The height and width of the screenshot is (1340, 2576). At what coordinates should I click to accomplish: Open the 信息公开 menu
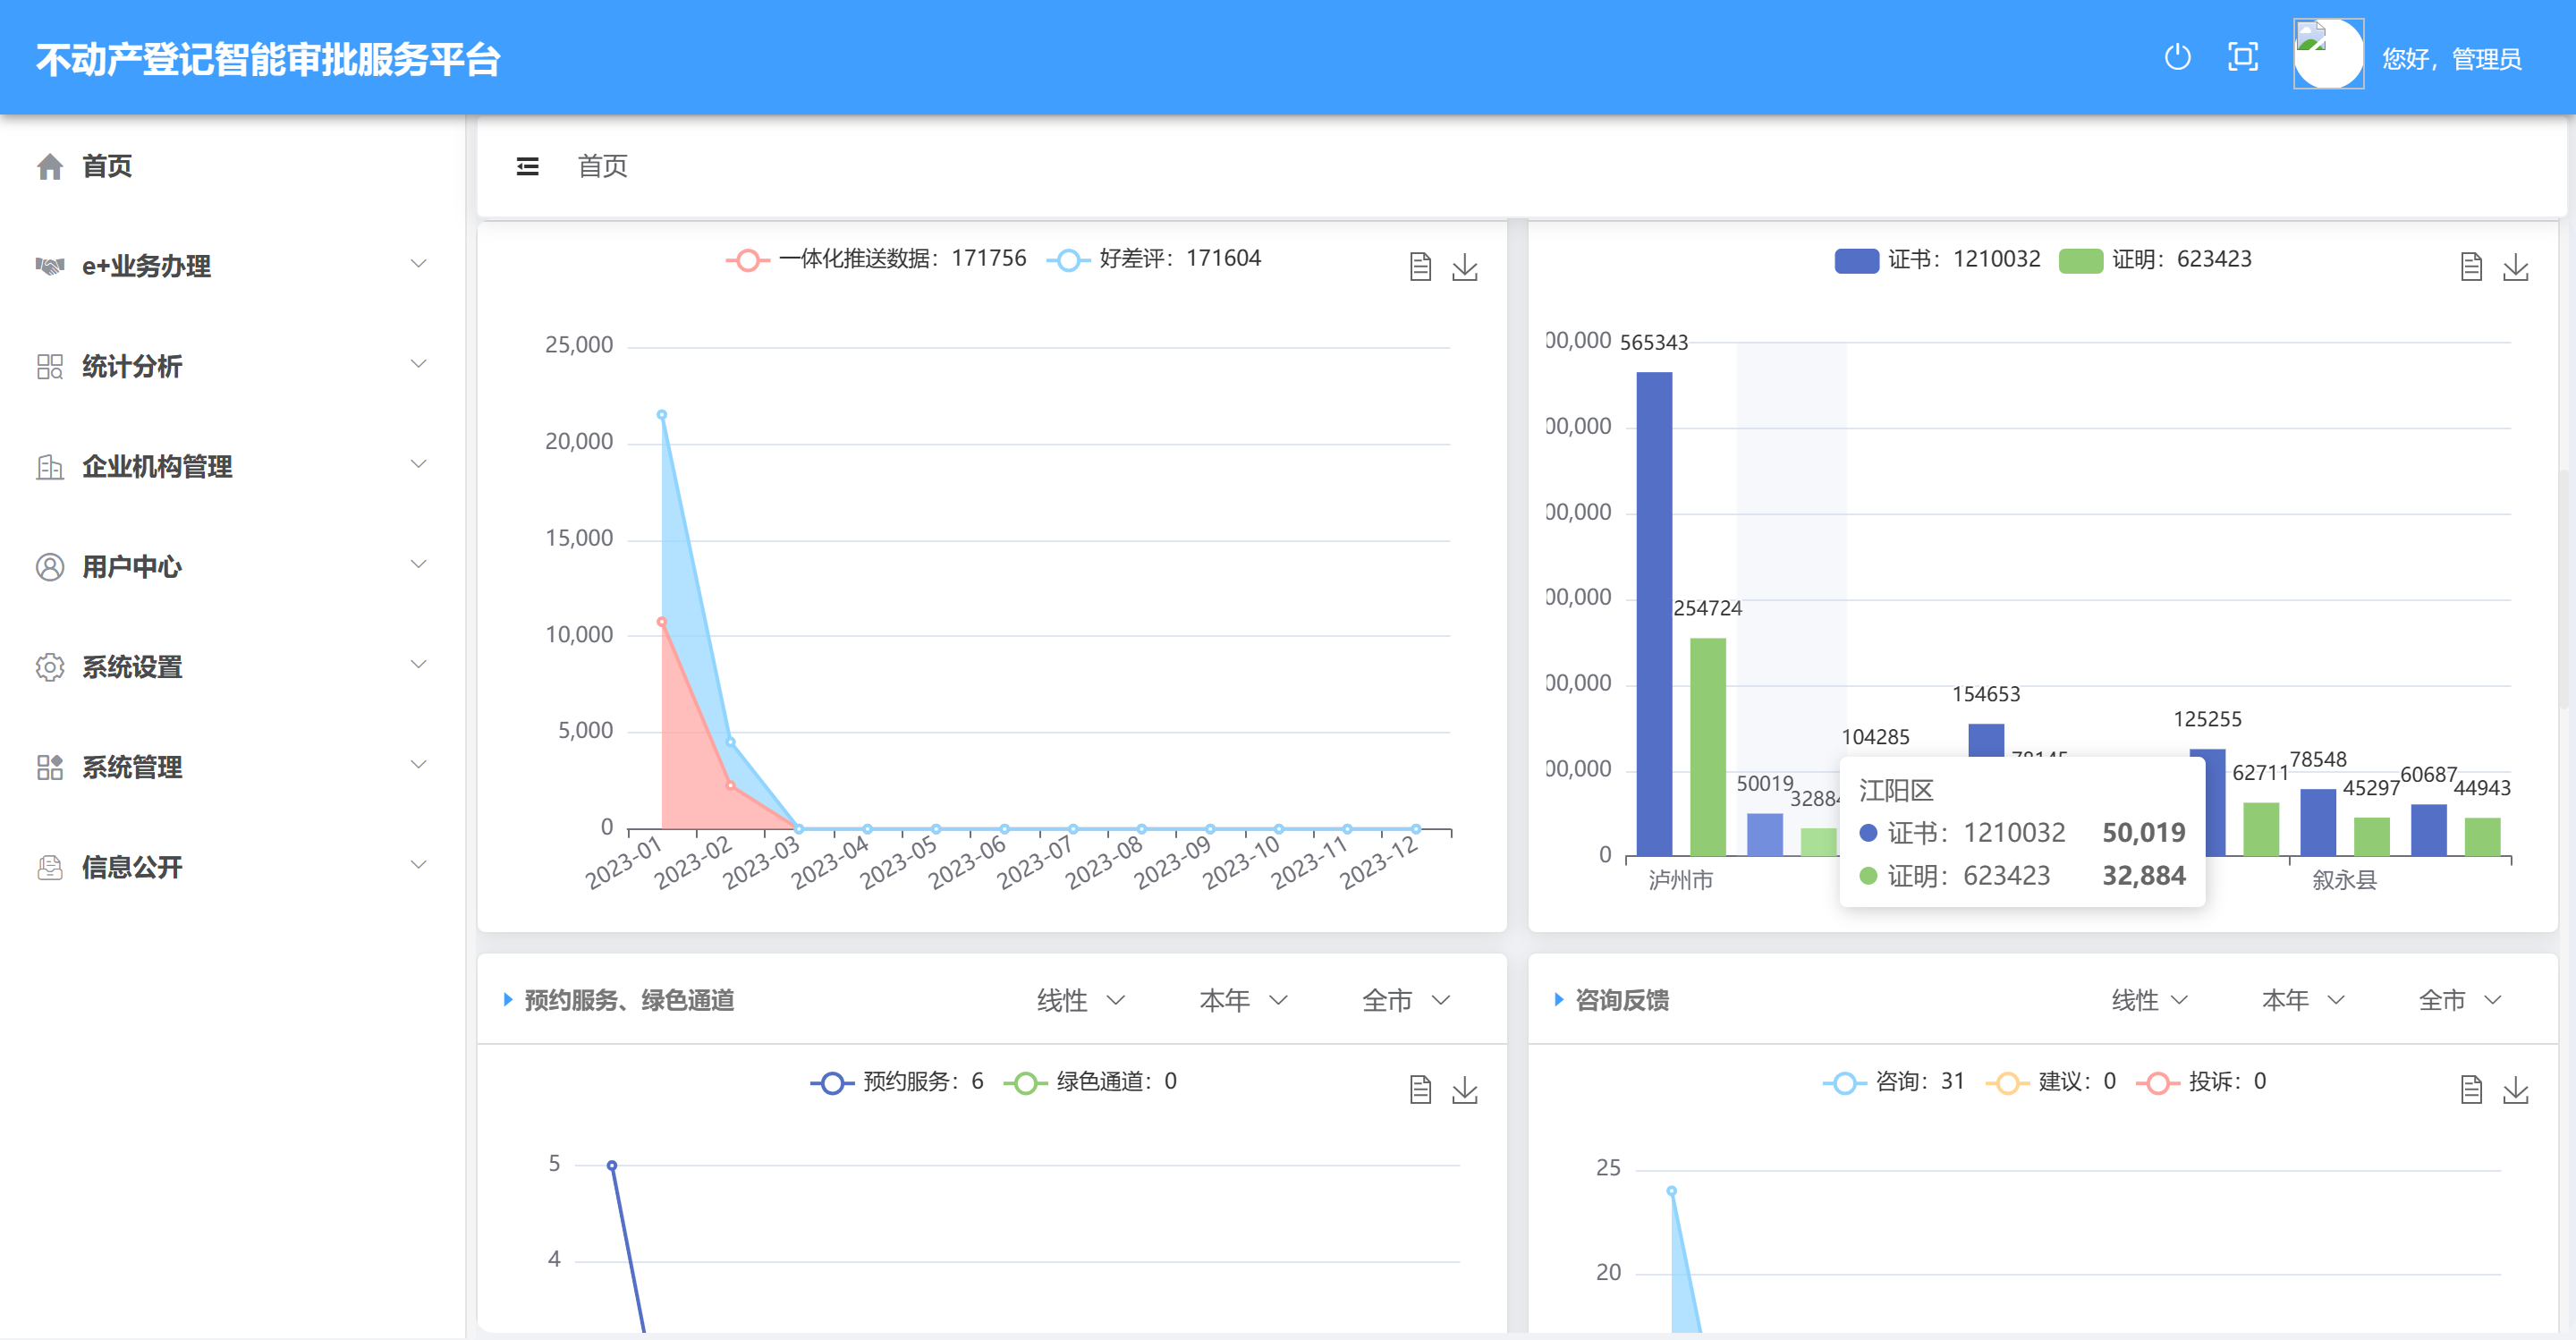pos(232,866)
